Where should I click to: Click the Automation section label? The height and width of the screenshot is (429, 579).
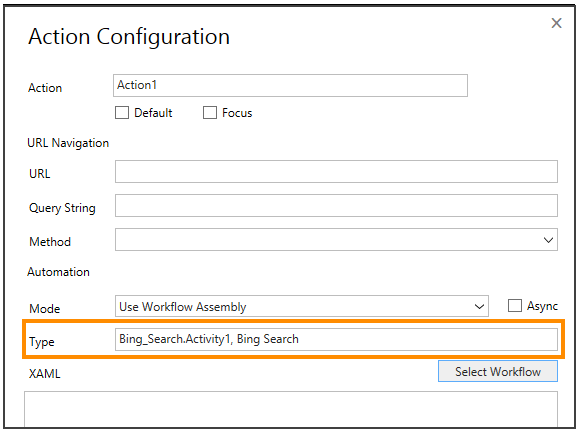58,272
